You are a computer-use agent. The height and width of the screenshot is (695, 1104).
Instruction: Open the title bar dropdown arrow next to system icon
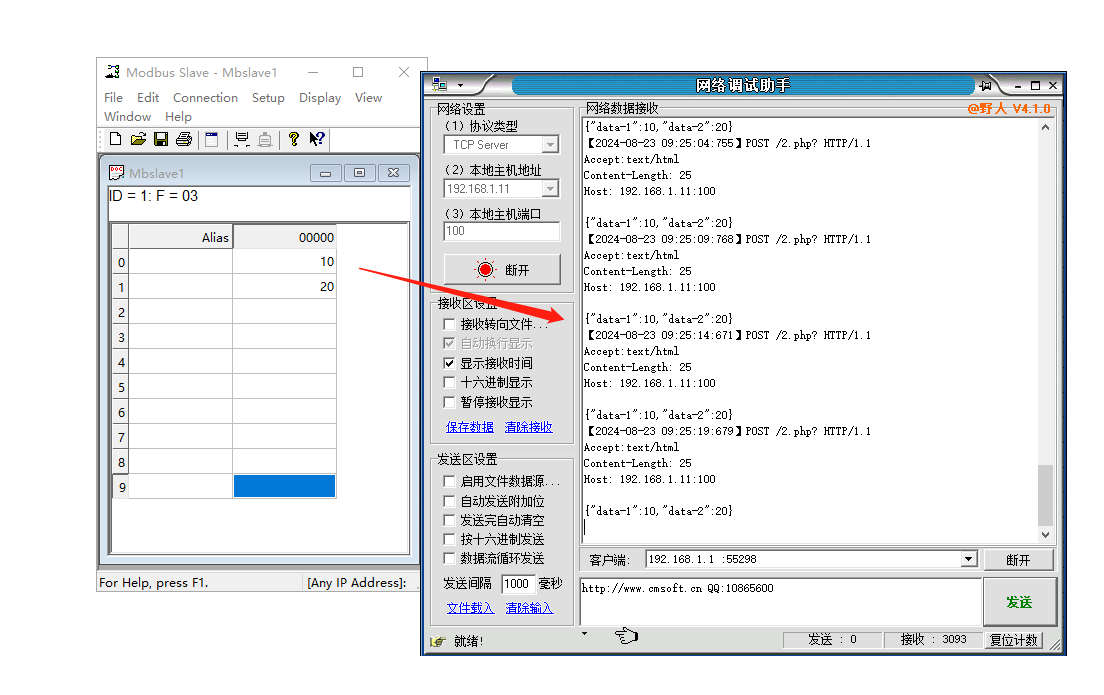click(x=460, y=85)
